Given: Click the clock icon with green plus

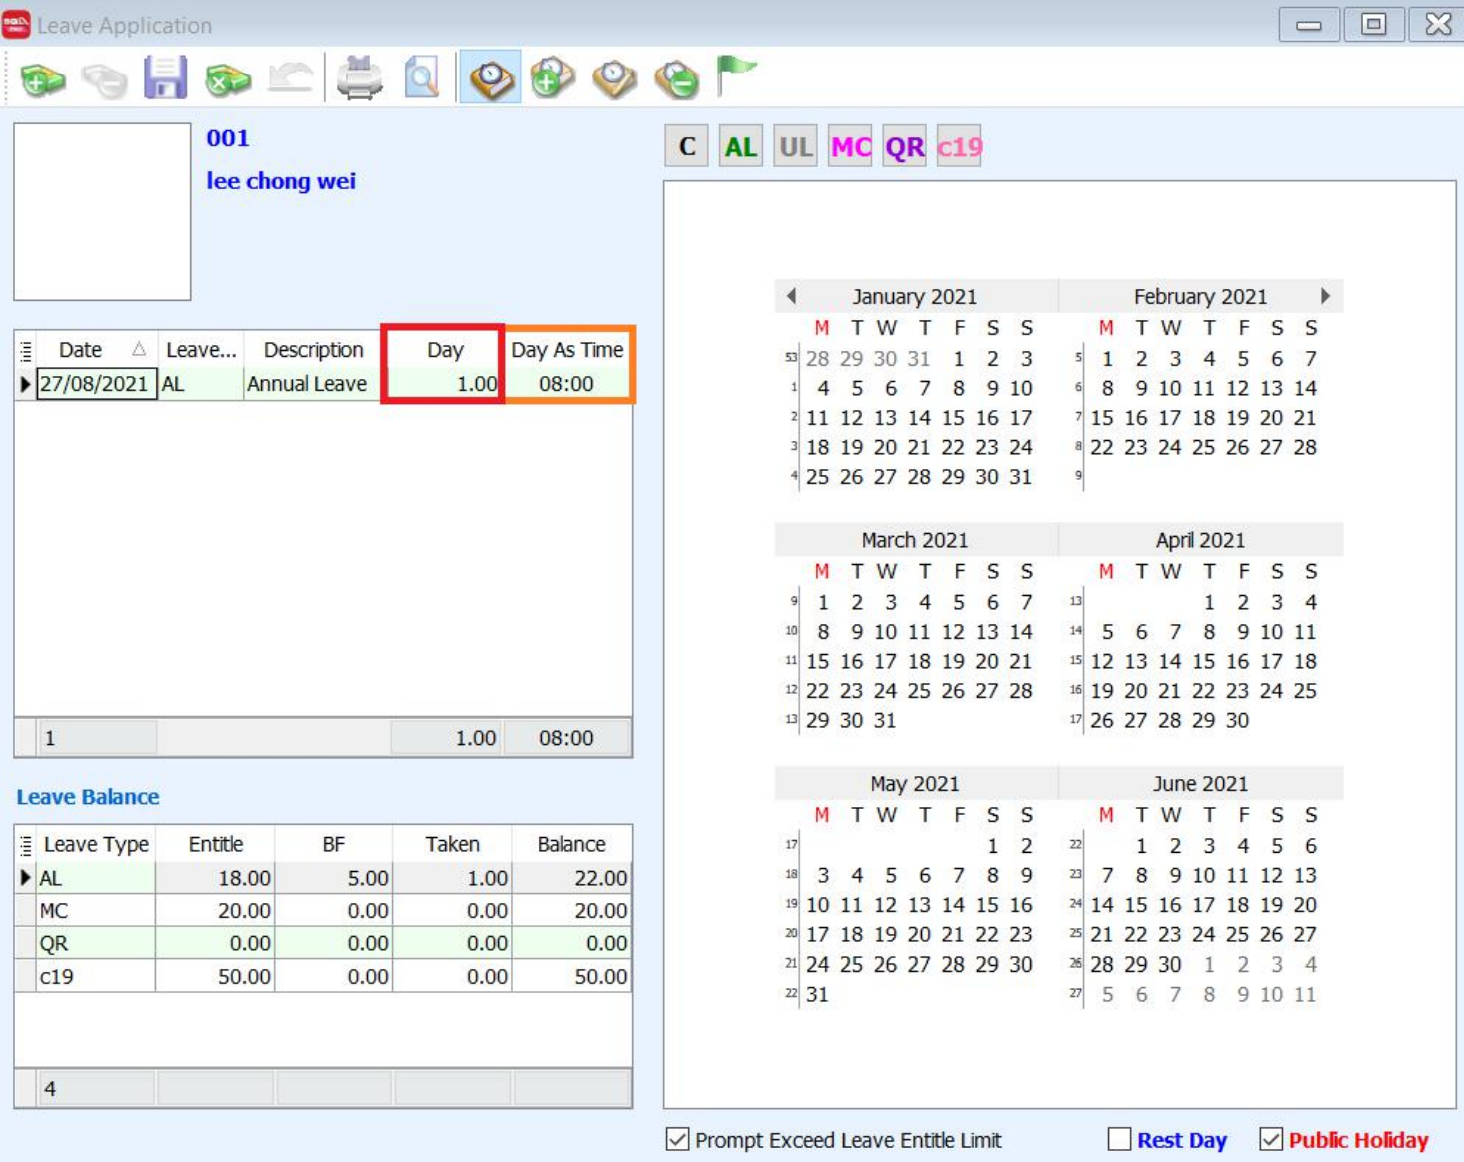Looking at the screenshot, I should coord(553,78).
